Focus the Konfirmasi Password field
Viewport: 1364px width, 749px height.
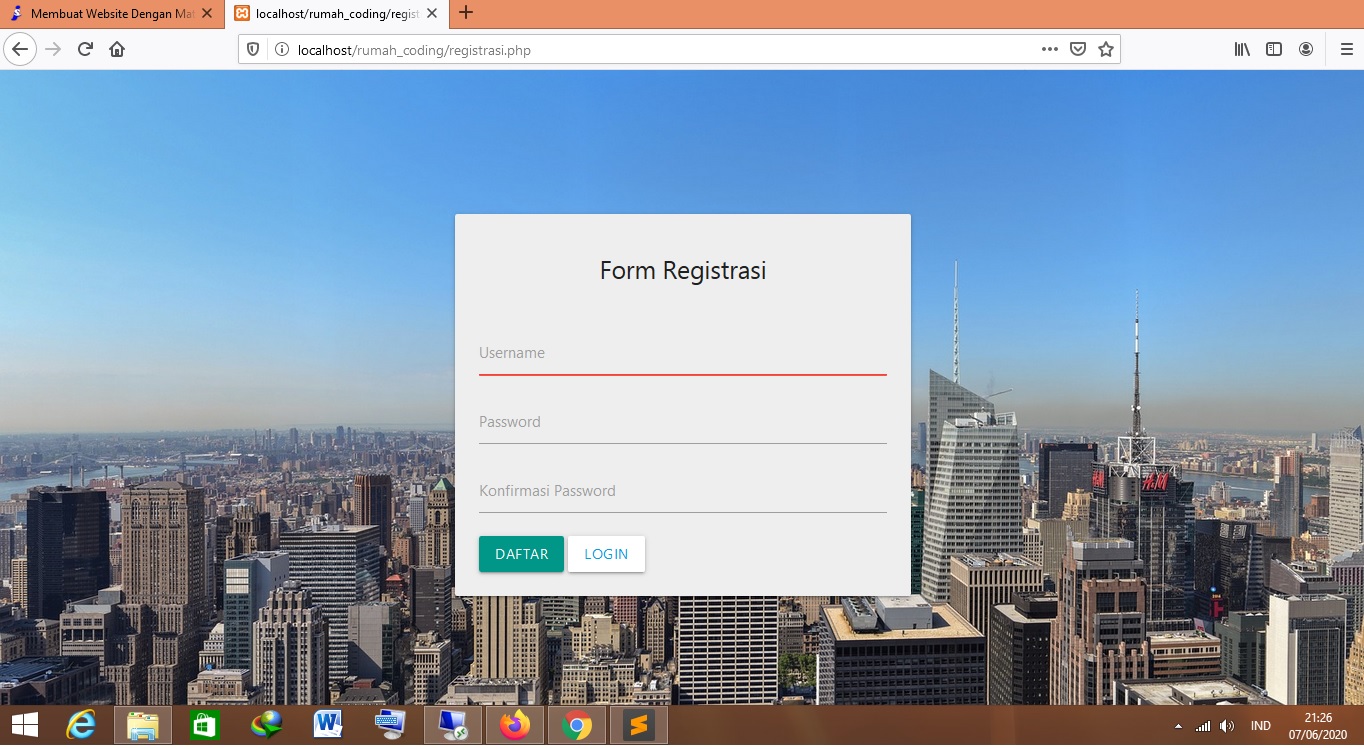682,492
